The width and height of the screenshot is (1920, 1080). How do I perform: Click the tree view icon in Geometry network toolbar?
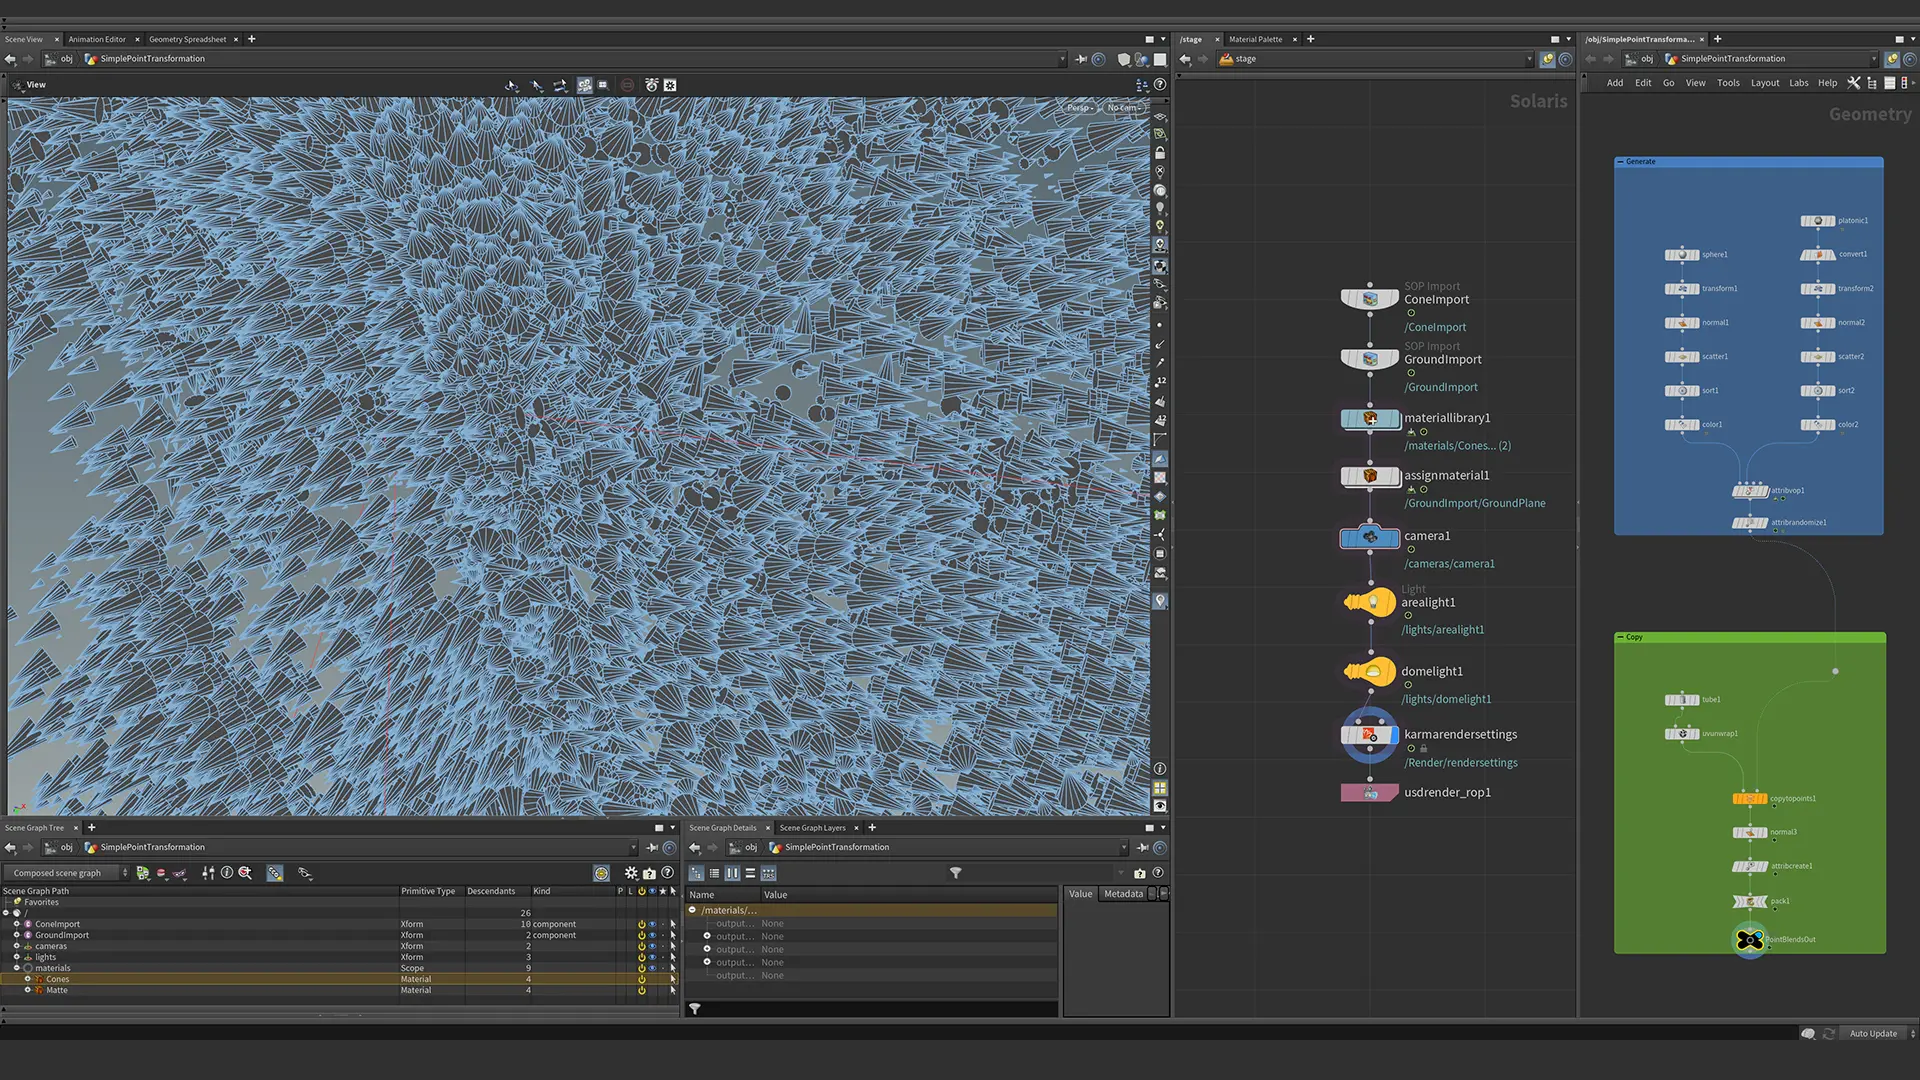[1872, 83]
